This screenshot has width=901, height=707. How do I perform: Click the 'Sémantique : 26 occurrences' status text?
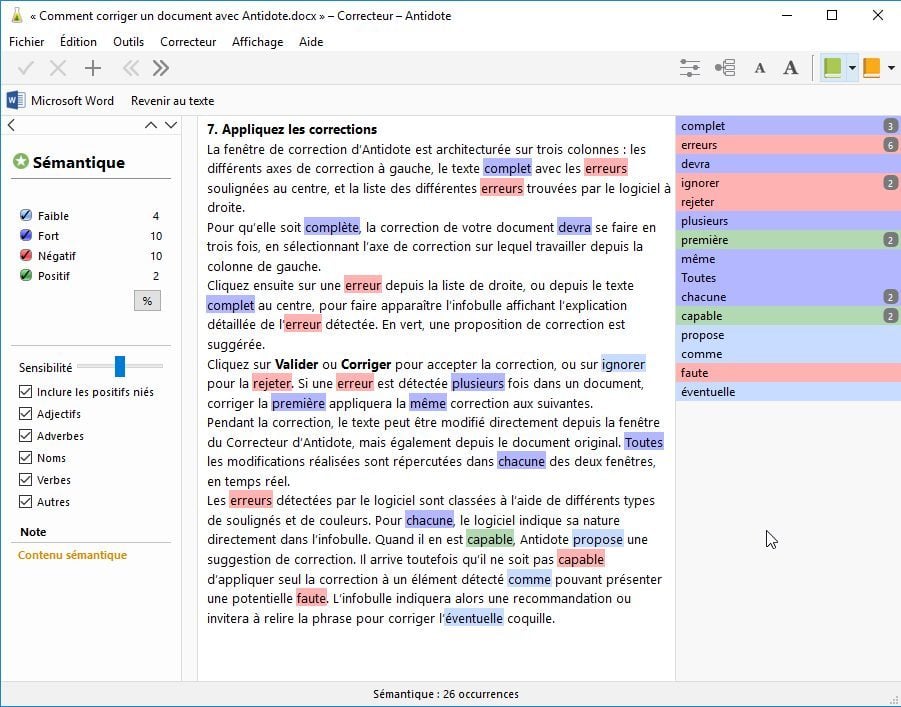click(446, 694)
